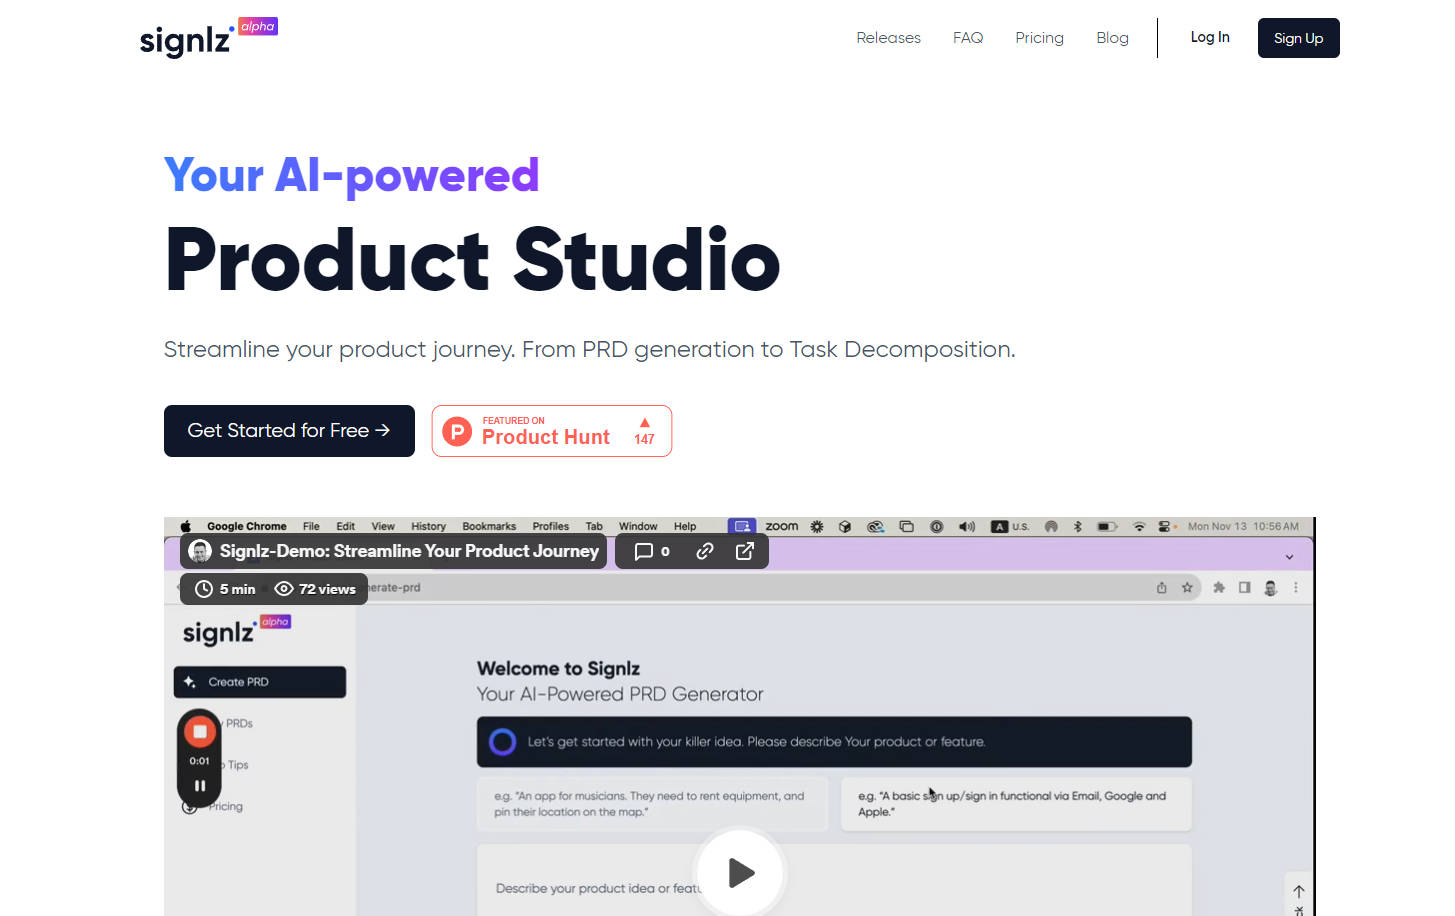This screenshot has height=916, width=1455.
Task: Click the red stop recording button
Action: tap(200, 732)
